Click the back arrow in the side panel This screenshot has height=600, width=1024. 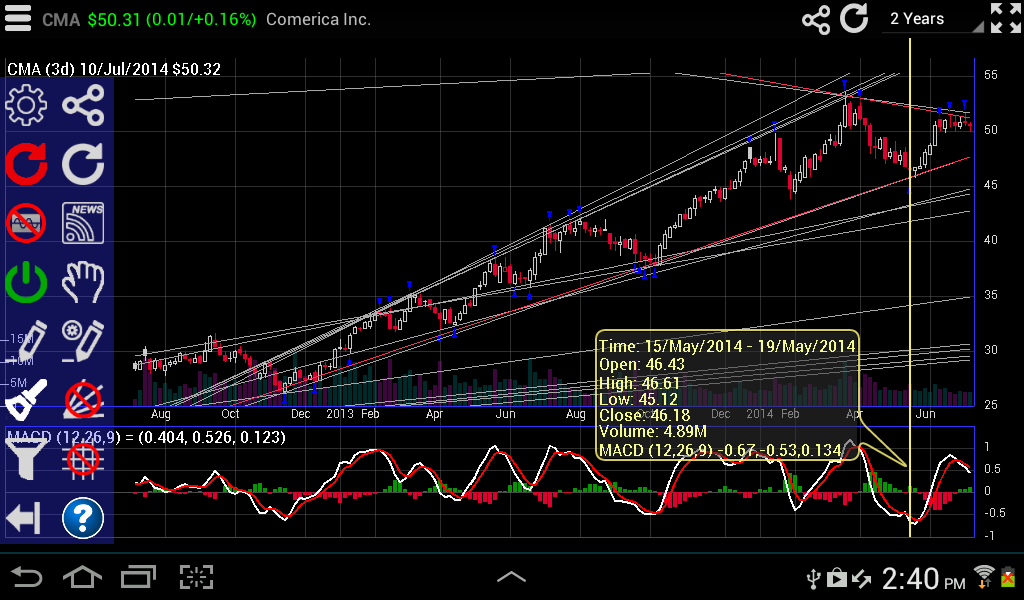(x=24, y=518)
